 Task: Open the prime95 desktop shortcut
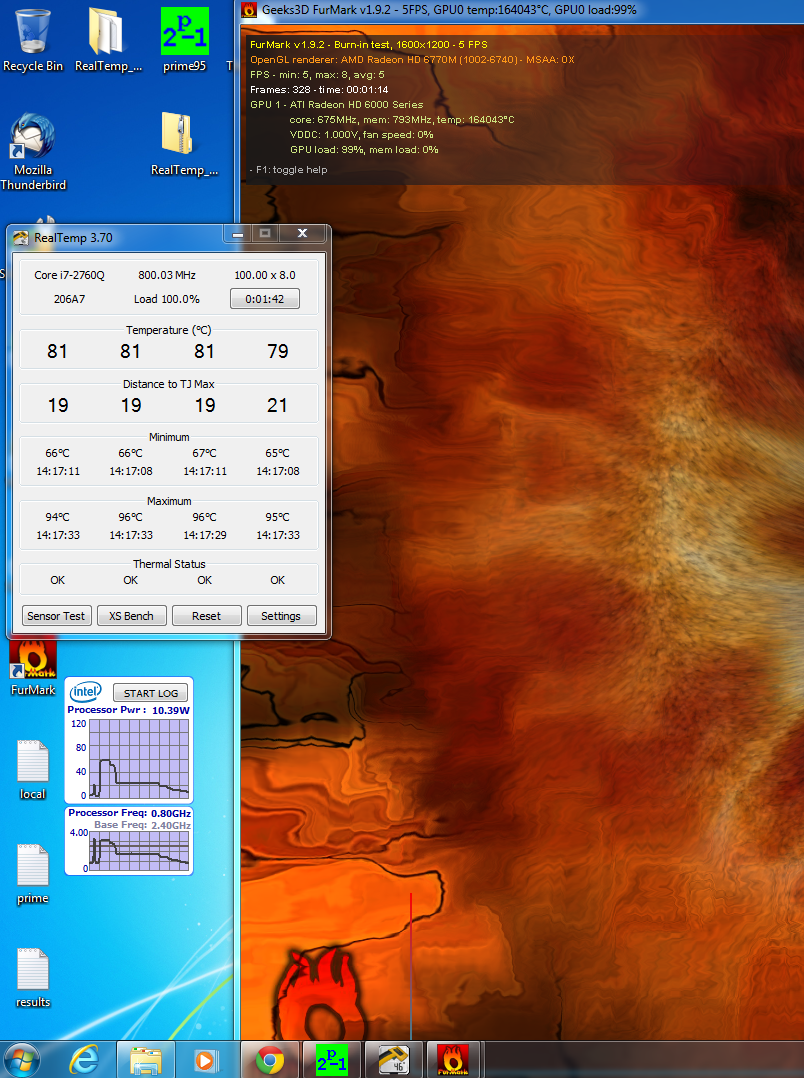(x=184, y=40)
